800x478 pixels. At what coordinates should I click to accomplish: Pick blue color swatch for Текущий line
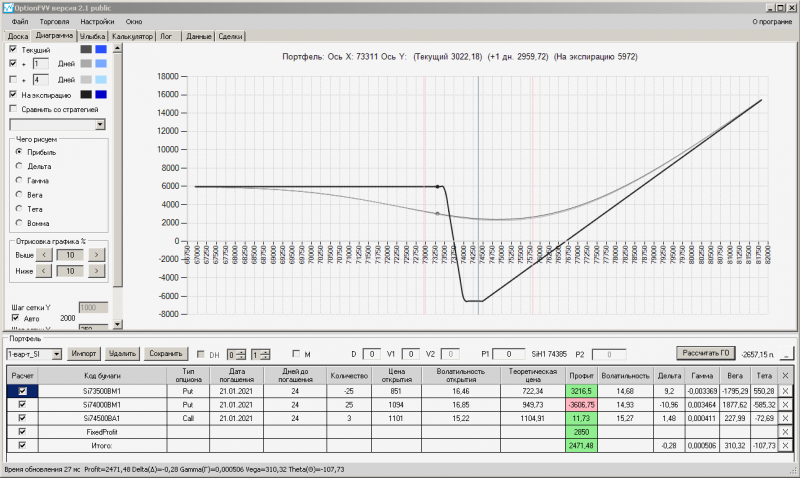[101, 49]
